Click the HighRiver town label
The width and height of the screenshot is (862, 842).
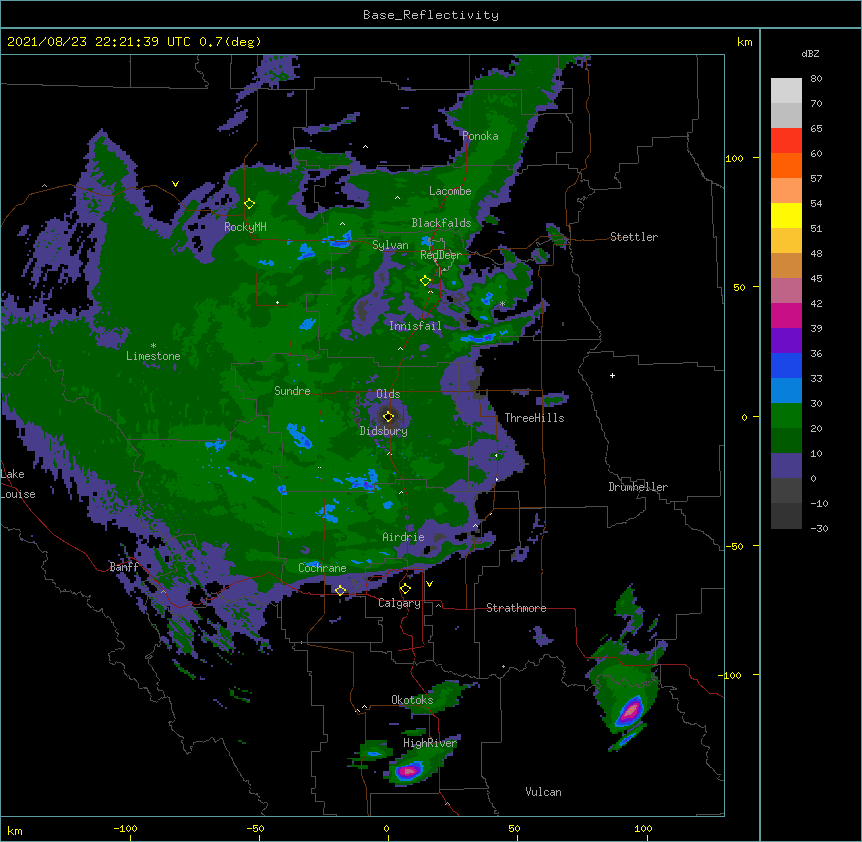tap(429, 743)
